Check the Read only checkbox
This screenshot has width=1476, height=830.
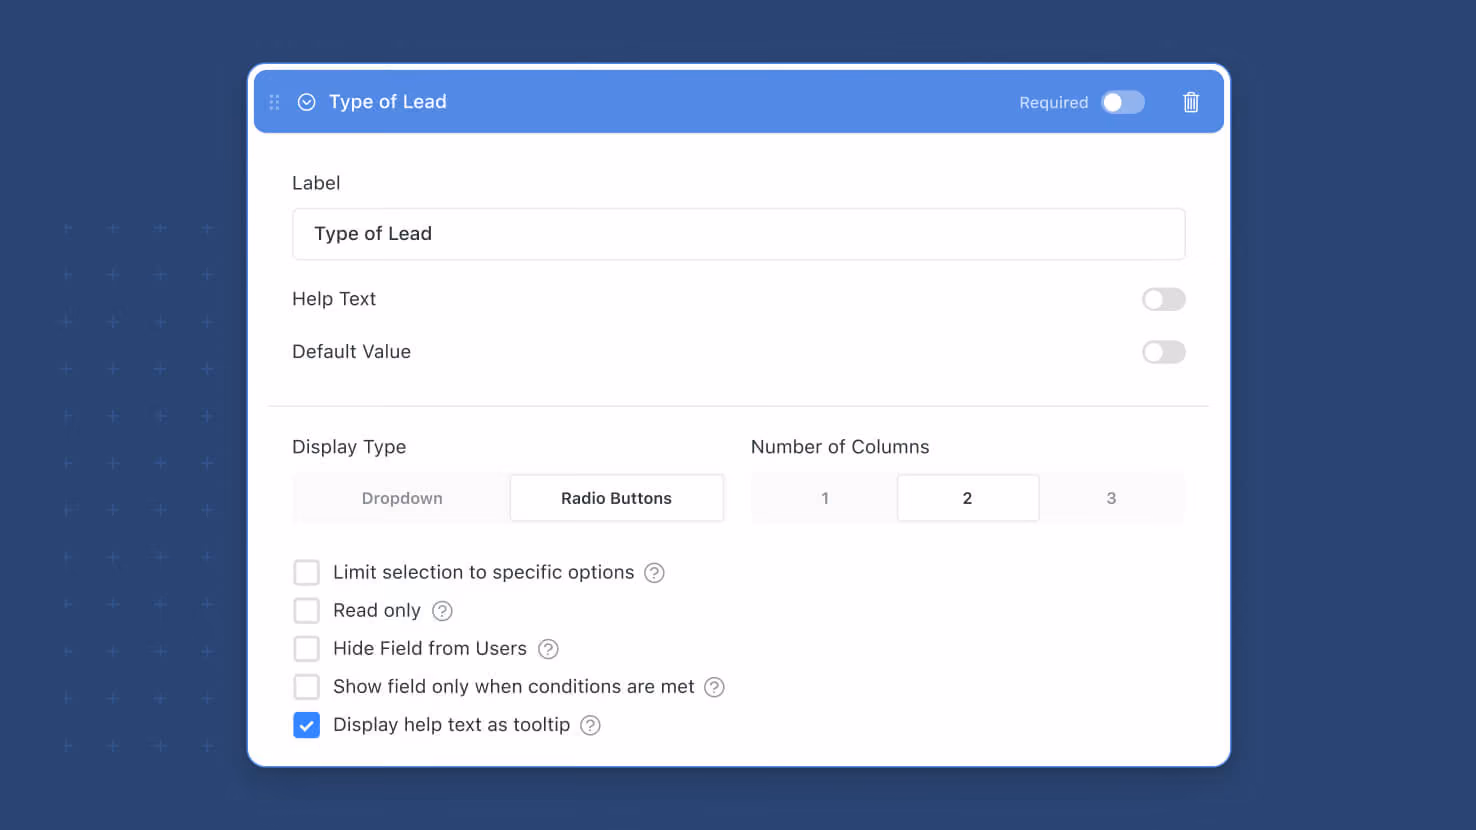(x=307, y=610)
